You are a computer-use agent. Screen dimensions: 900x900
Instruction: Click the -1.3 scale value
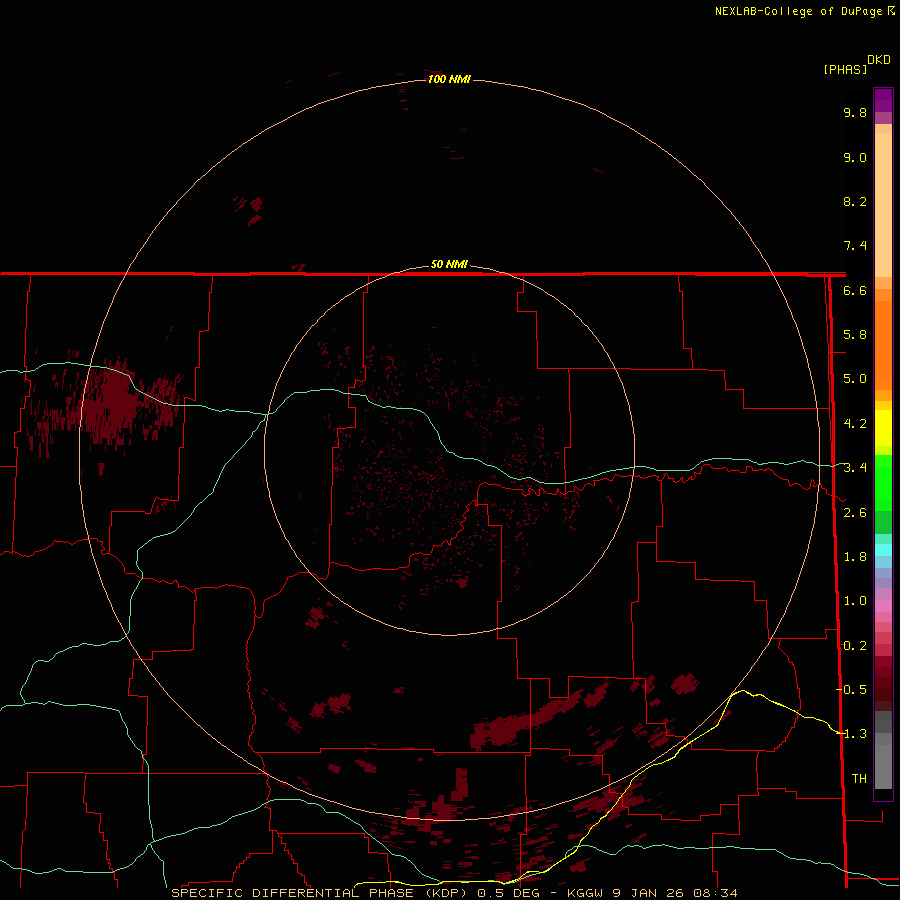pos(851,734)
